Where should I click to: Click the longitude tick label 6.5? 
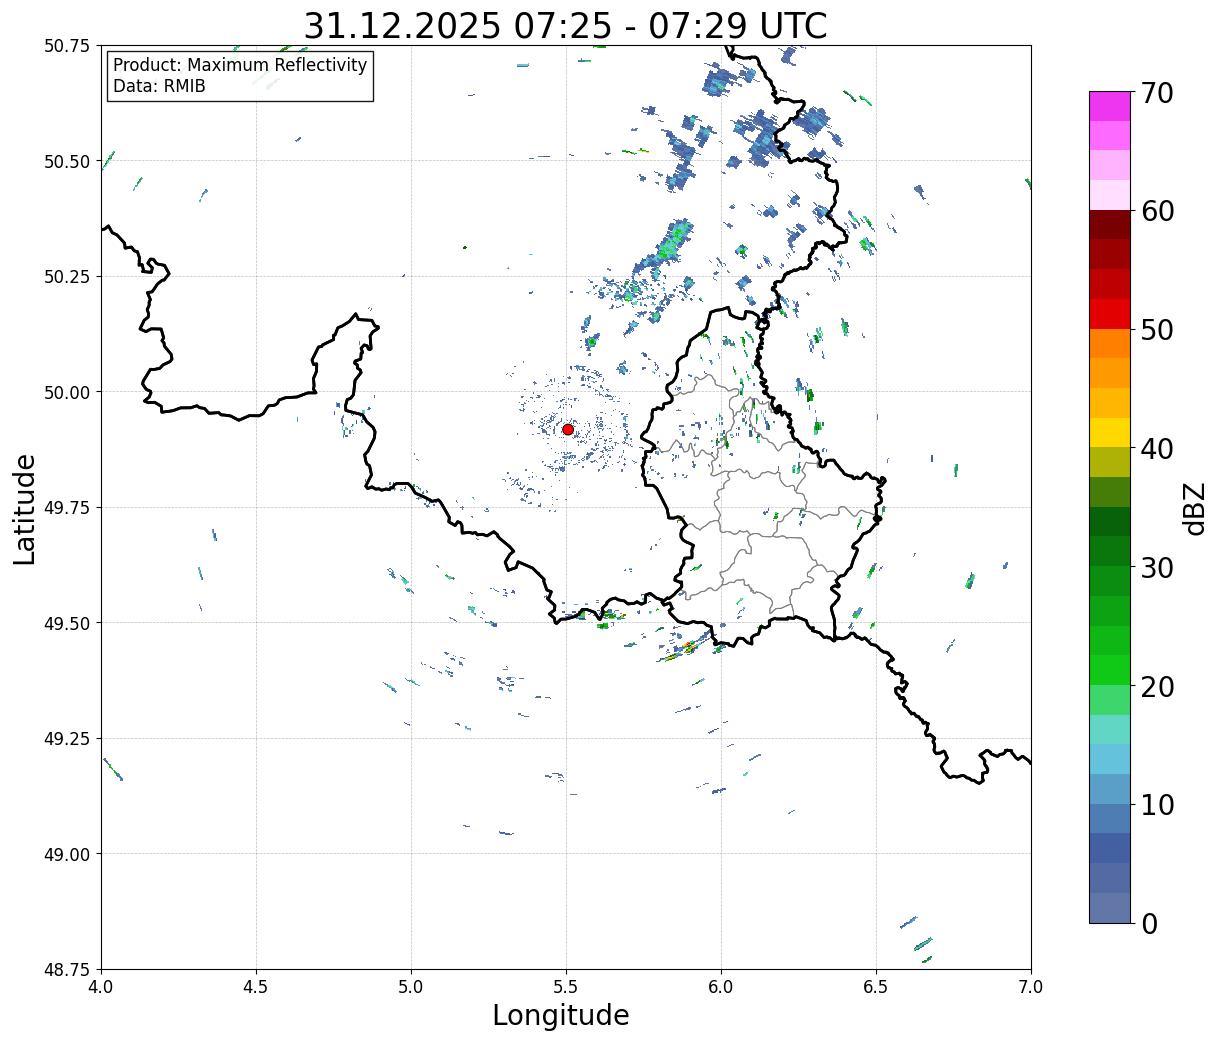pos(876,987)
